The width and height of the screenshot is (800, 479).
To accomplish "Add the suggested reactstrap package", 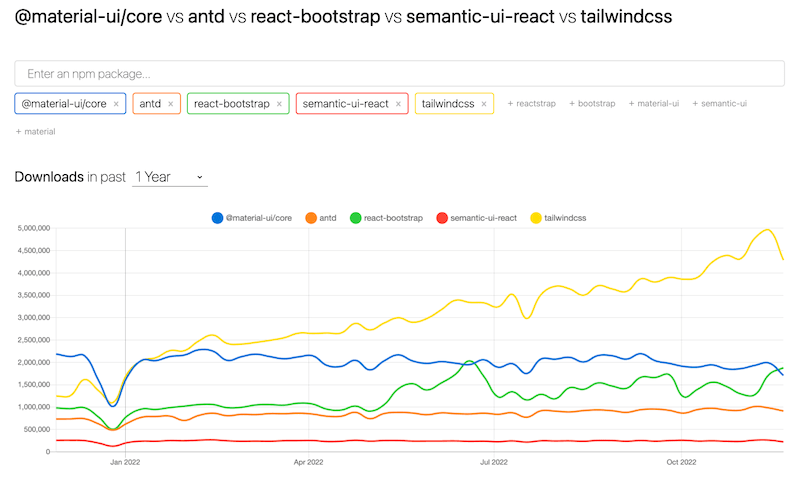I will coord(531,104).
